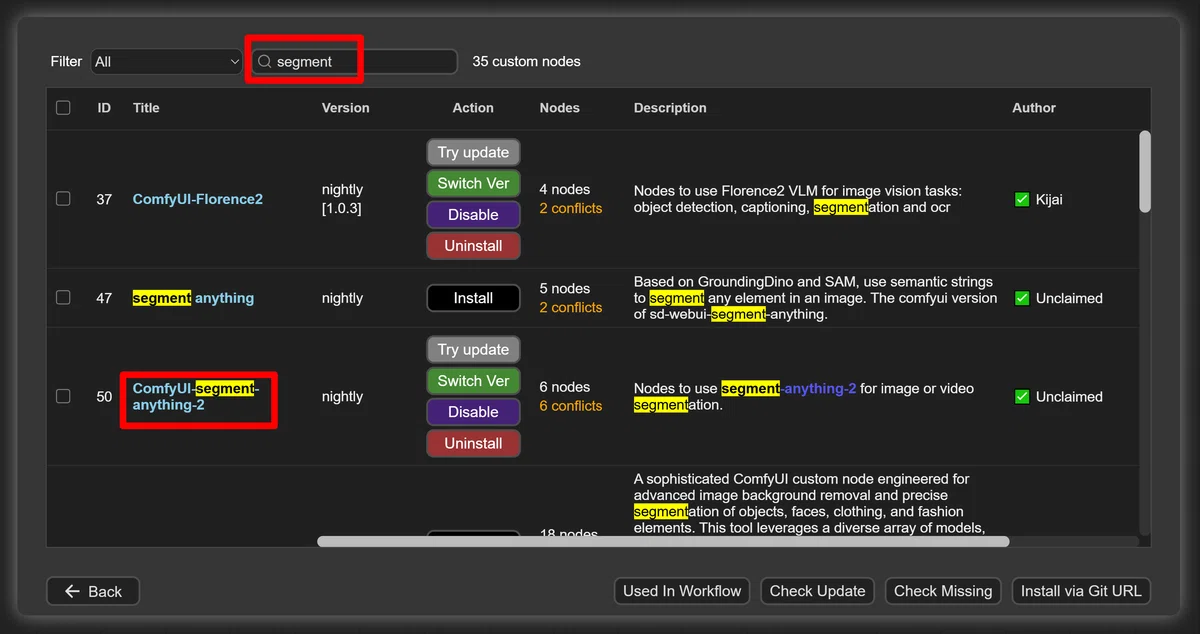Click the 6 conflicts text
Screen dimensions: 1200x634
click(571, 406)
